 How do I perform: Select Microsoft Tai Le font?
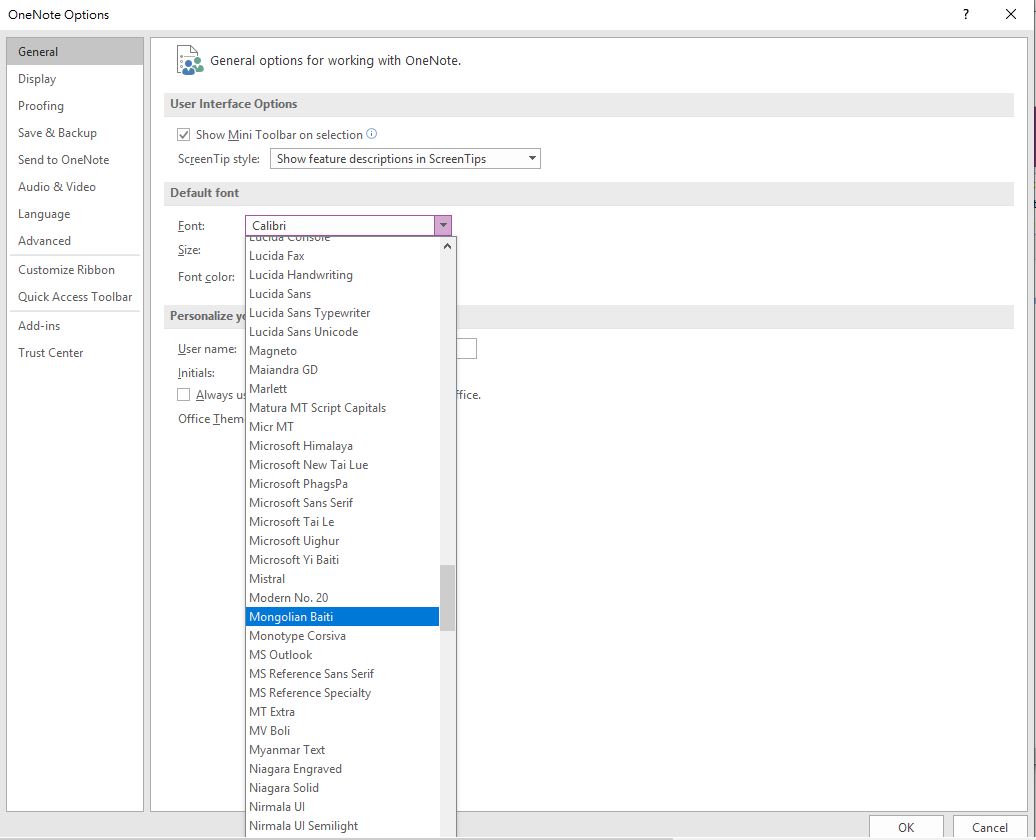coord(342,522)
